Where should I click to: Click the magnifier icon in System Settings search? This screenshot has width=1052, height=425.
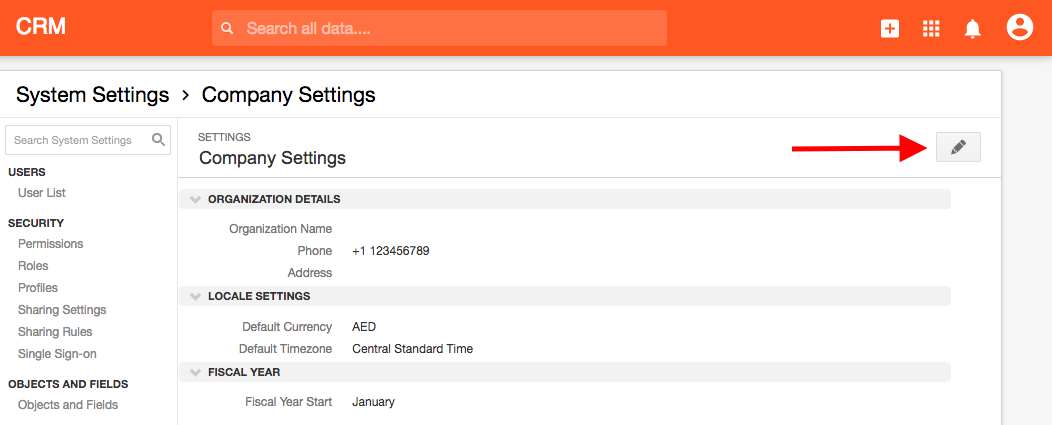[158, 140]
